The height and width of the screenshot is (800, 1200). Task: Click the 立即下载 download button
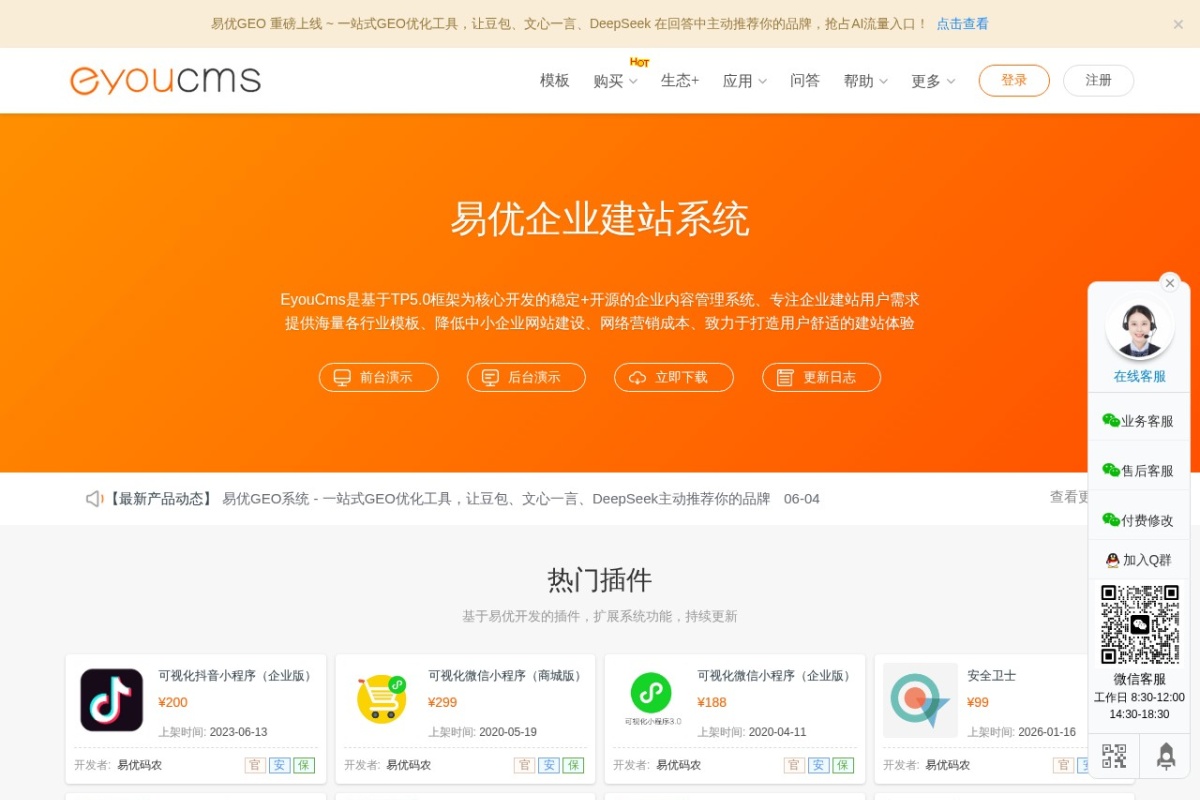click(674, 377)
